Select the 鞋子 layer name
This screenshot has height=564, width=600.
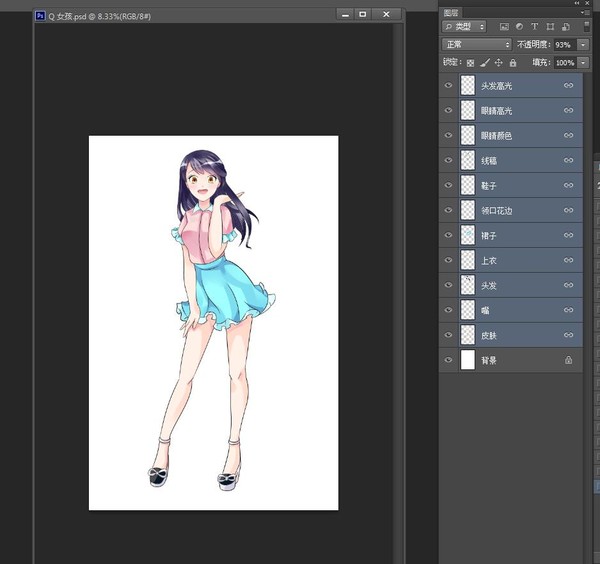tap(489, 186)
